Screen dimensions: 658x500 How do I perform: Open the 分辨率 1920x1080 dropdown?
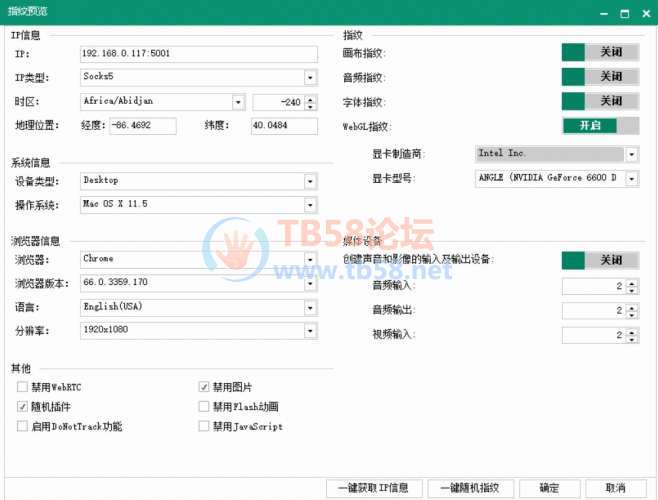310,331
